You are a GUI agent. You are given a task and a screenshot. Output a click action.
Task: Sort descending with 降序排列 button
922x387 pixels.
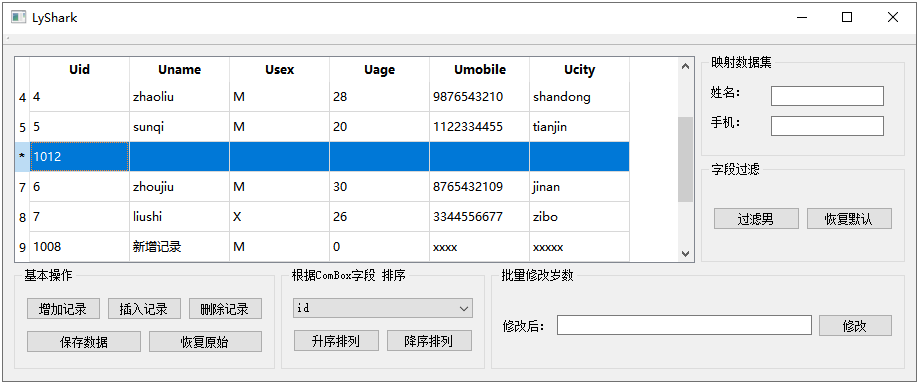429,341
